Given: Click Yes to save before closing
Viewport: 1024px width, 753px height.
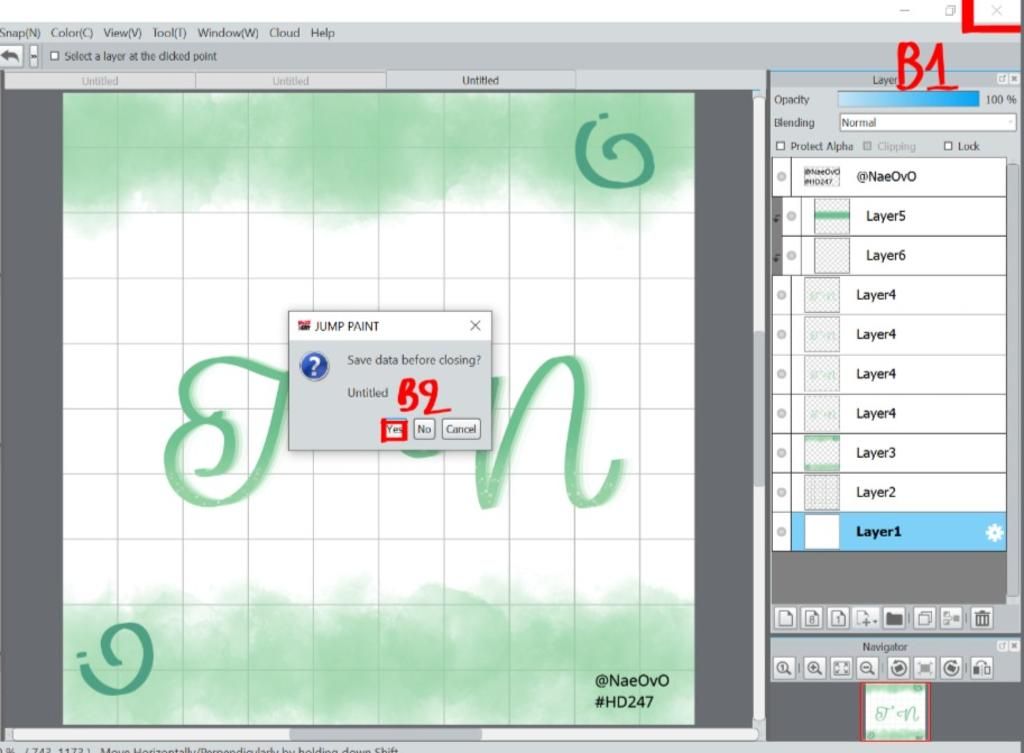Looking at the screenshot, I should click(394, 429).
